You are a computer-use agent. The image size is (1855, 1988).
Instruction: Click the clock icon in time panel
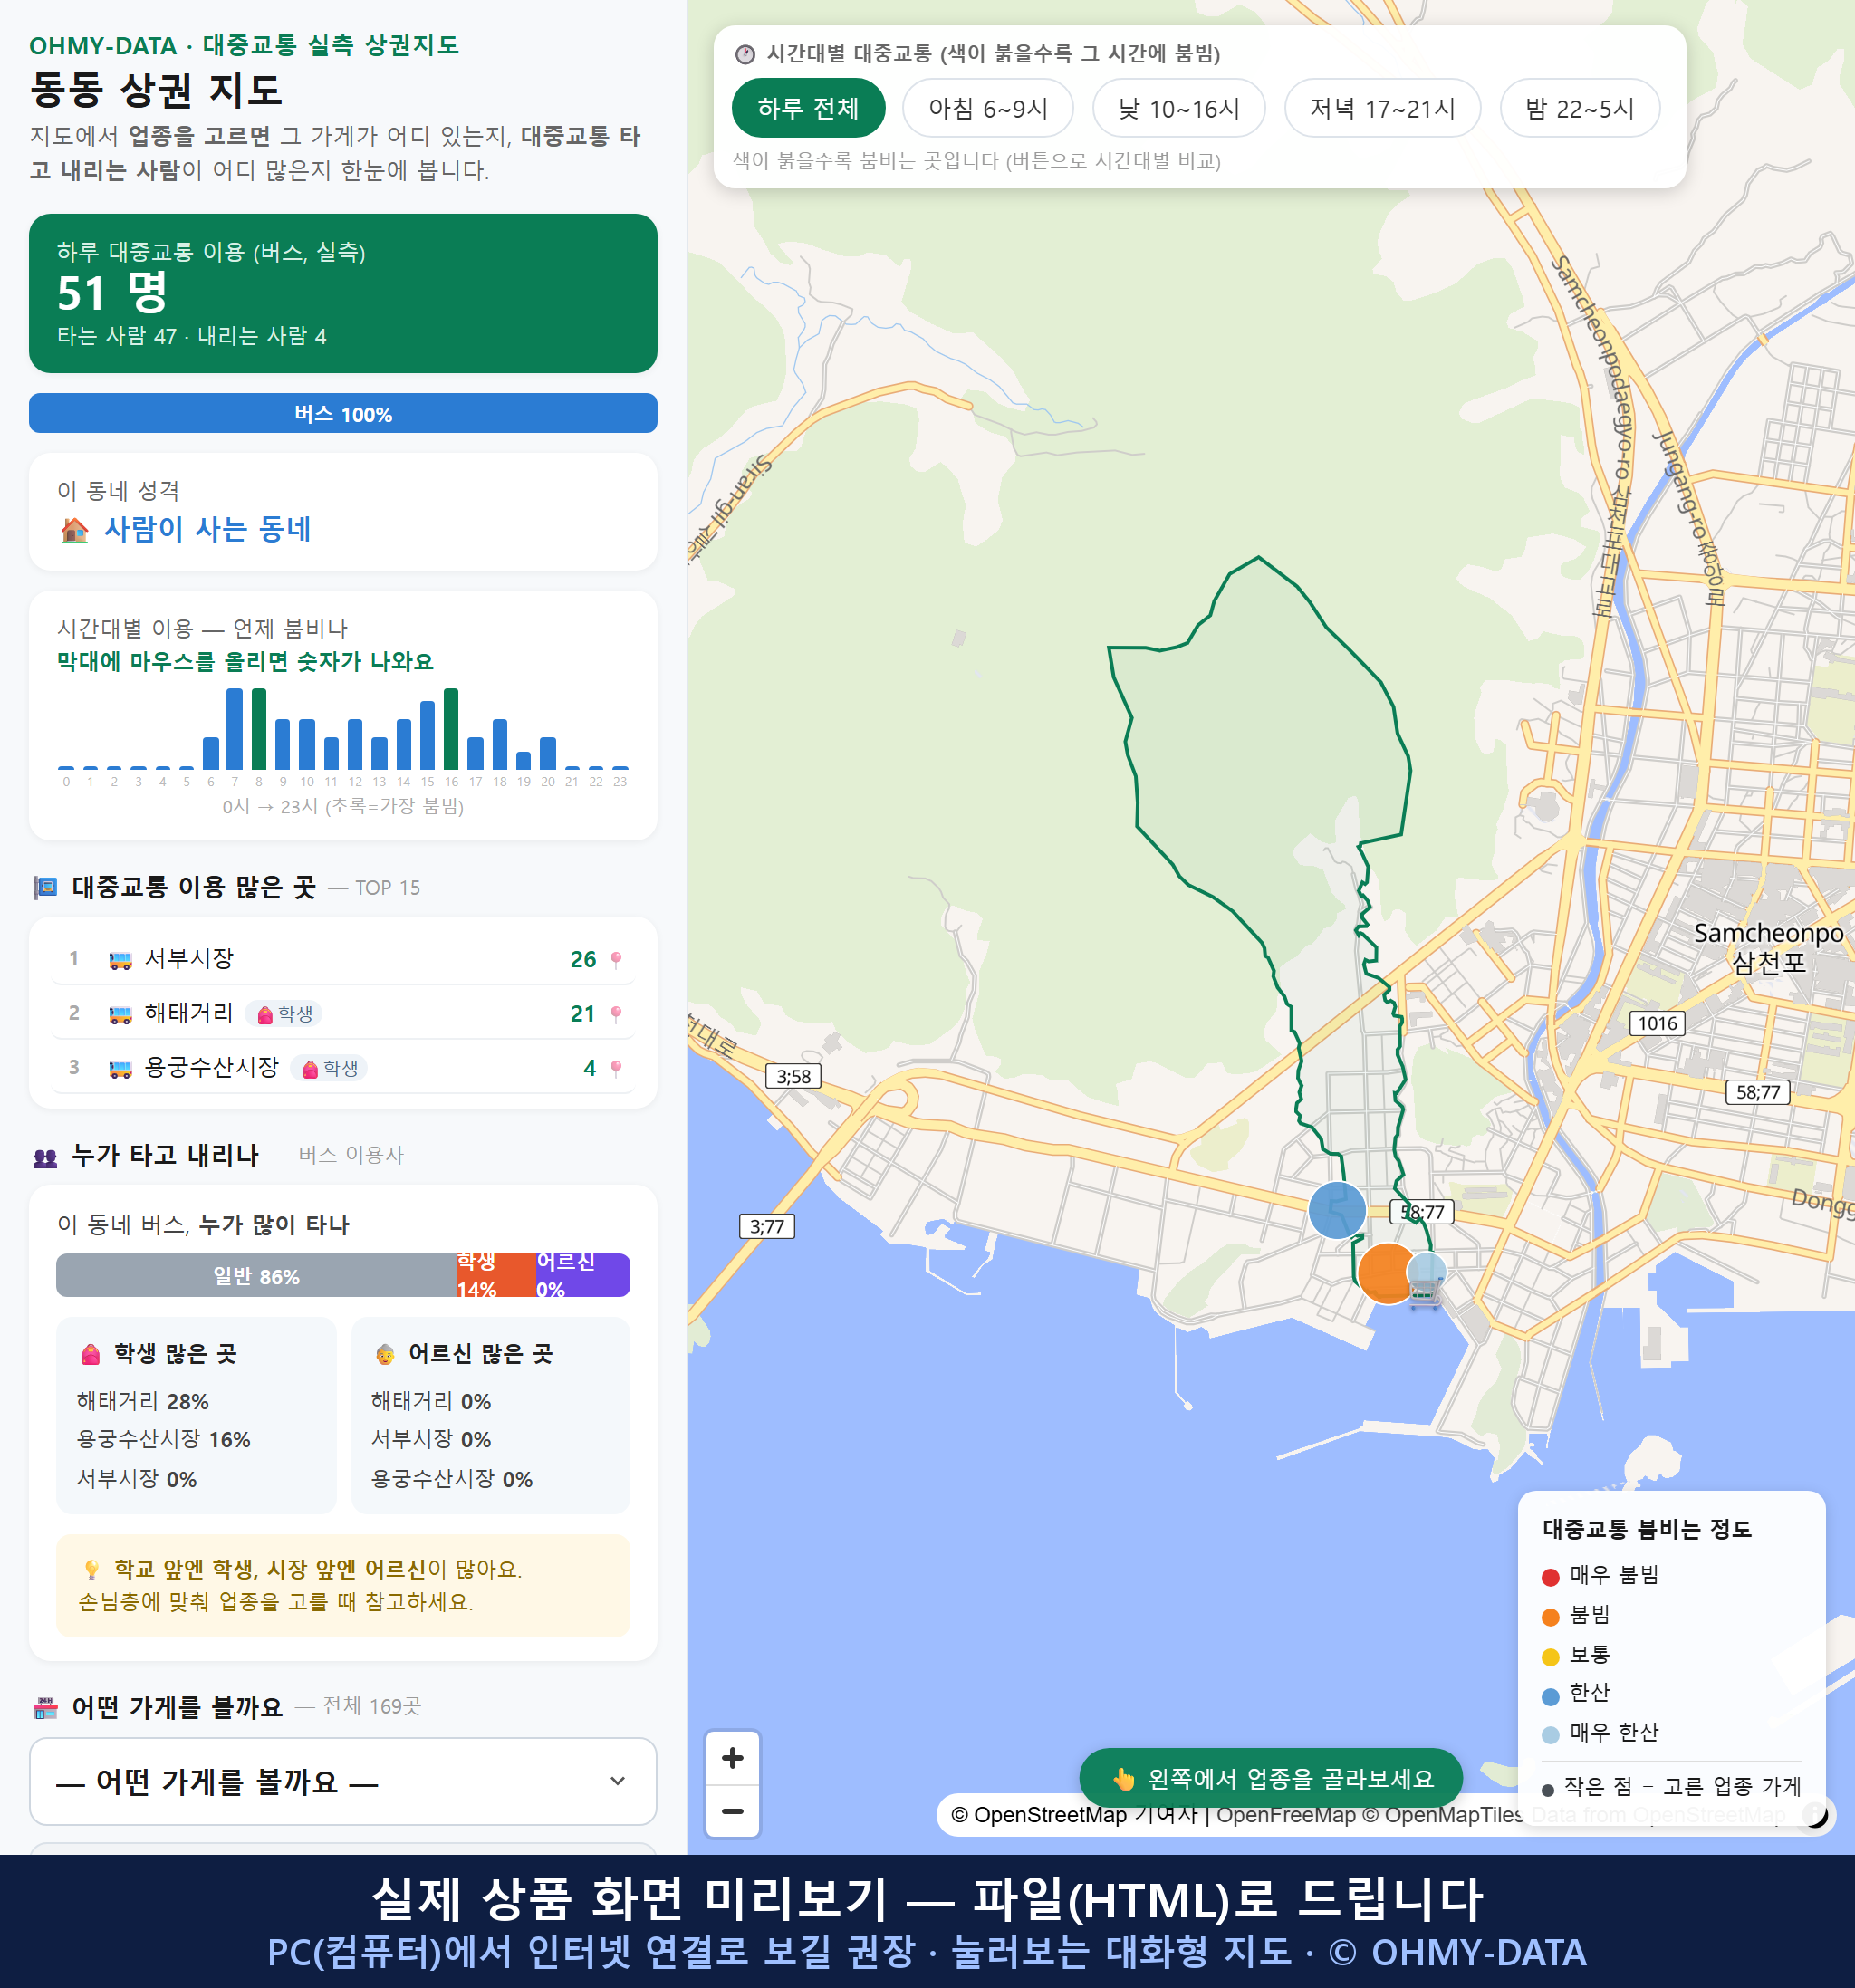click(x=745, y=54)
